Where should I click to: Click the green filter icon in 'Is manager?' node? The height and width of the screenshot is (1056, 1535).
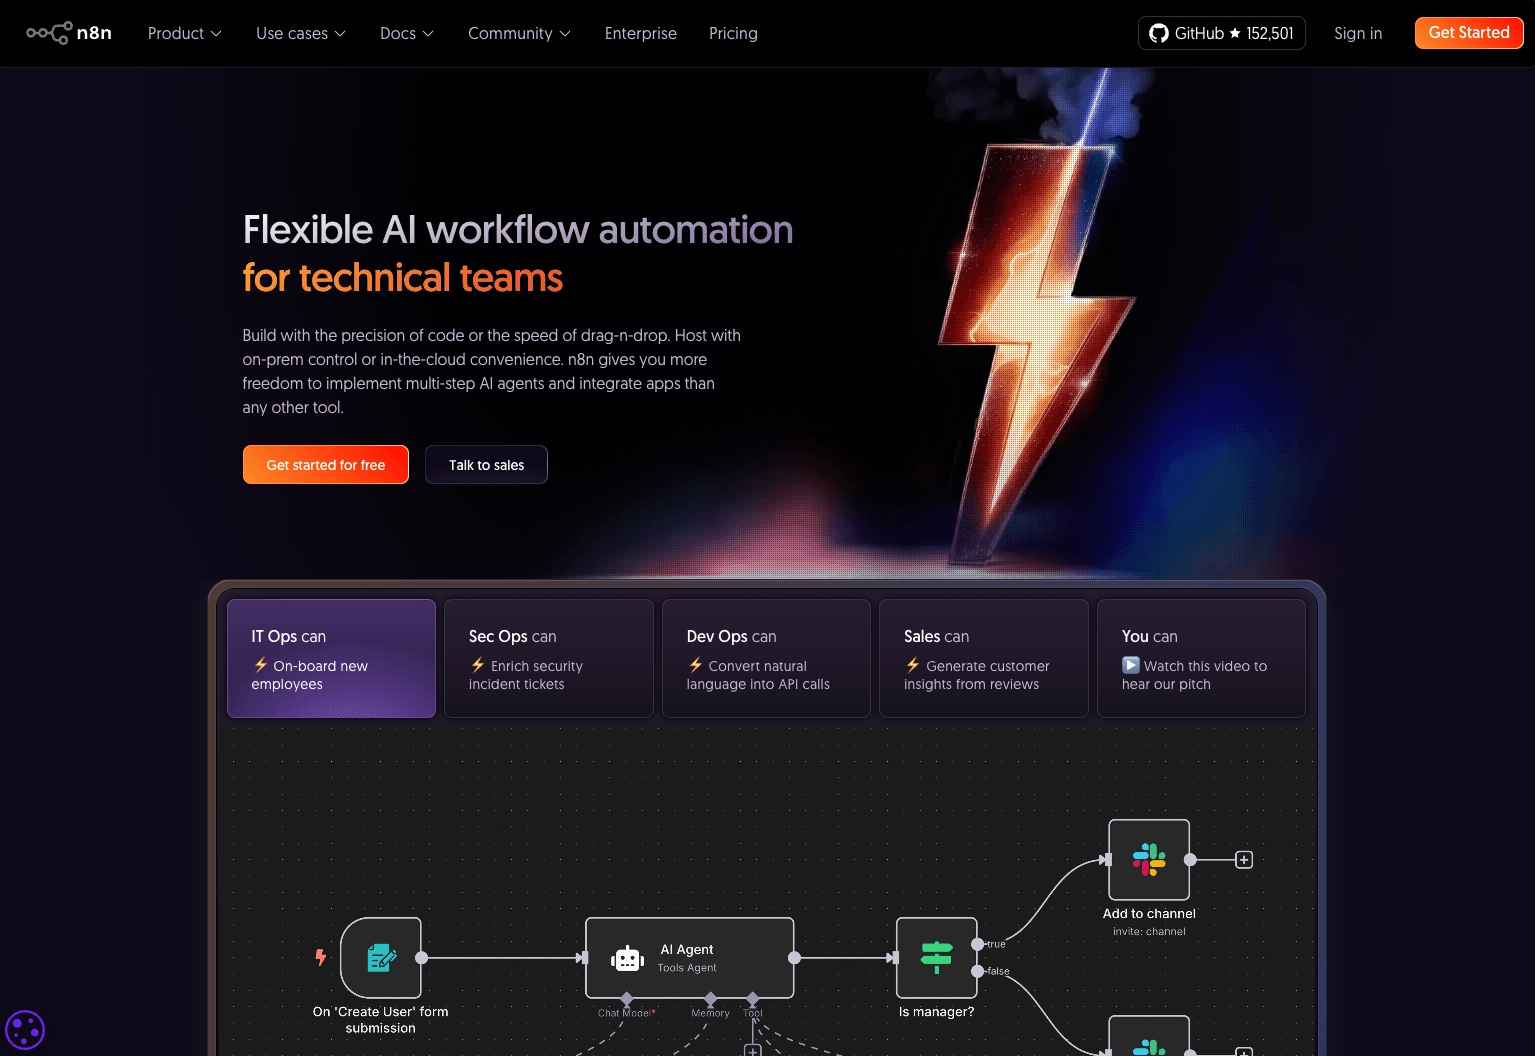(935, 957)
